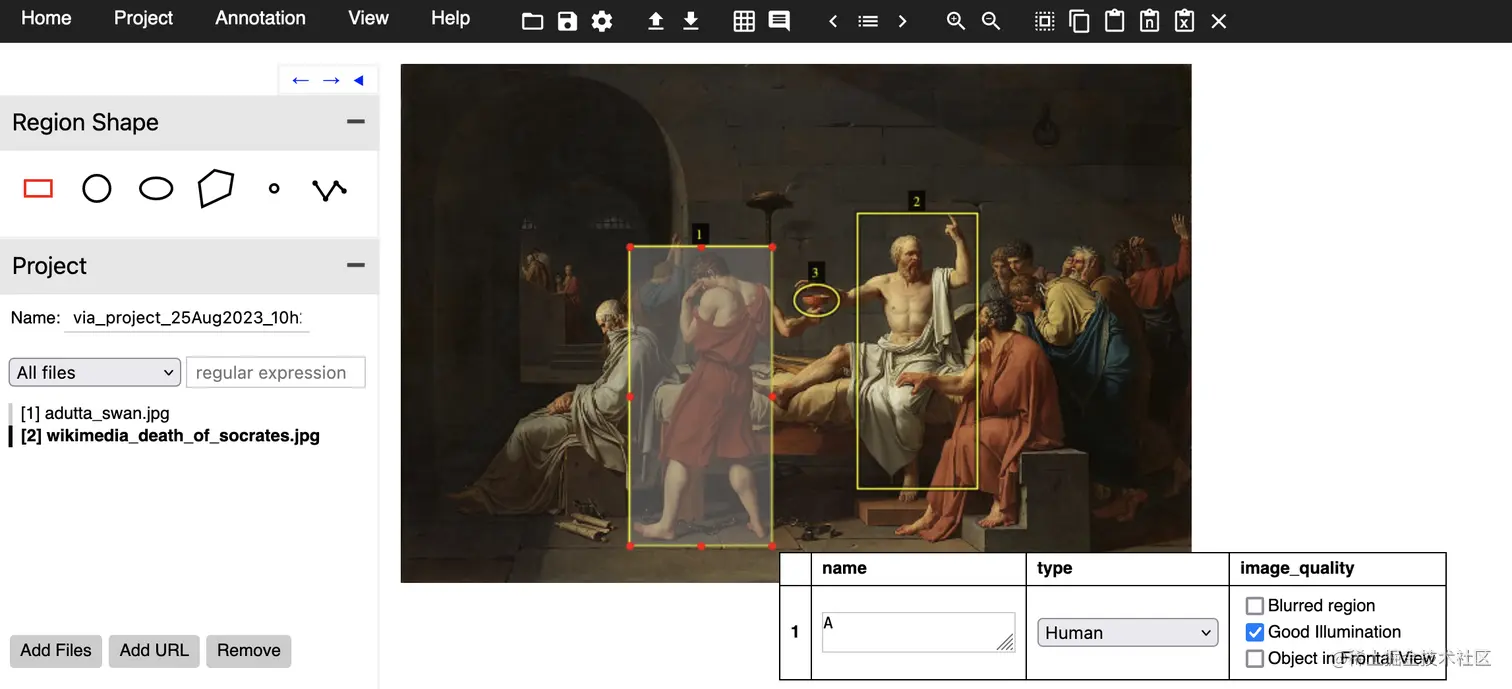This screenshot has height=689, width=1512.
Task: Toggle annotation editor speech bubble icon
Action: point(779,21)
